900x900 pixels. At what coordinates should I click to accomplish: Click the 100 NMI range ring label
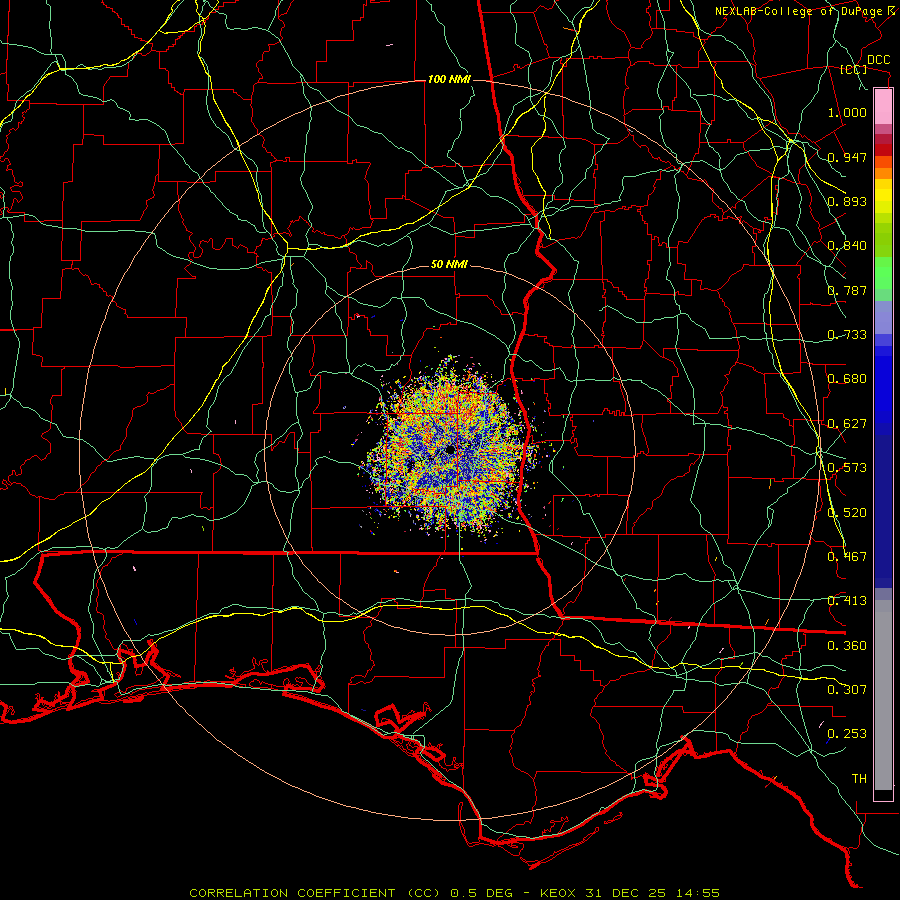click(x=449, y=79)
